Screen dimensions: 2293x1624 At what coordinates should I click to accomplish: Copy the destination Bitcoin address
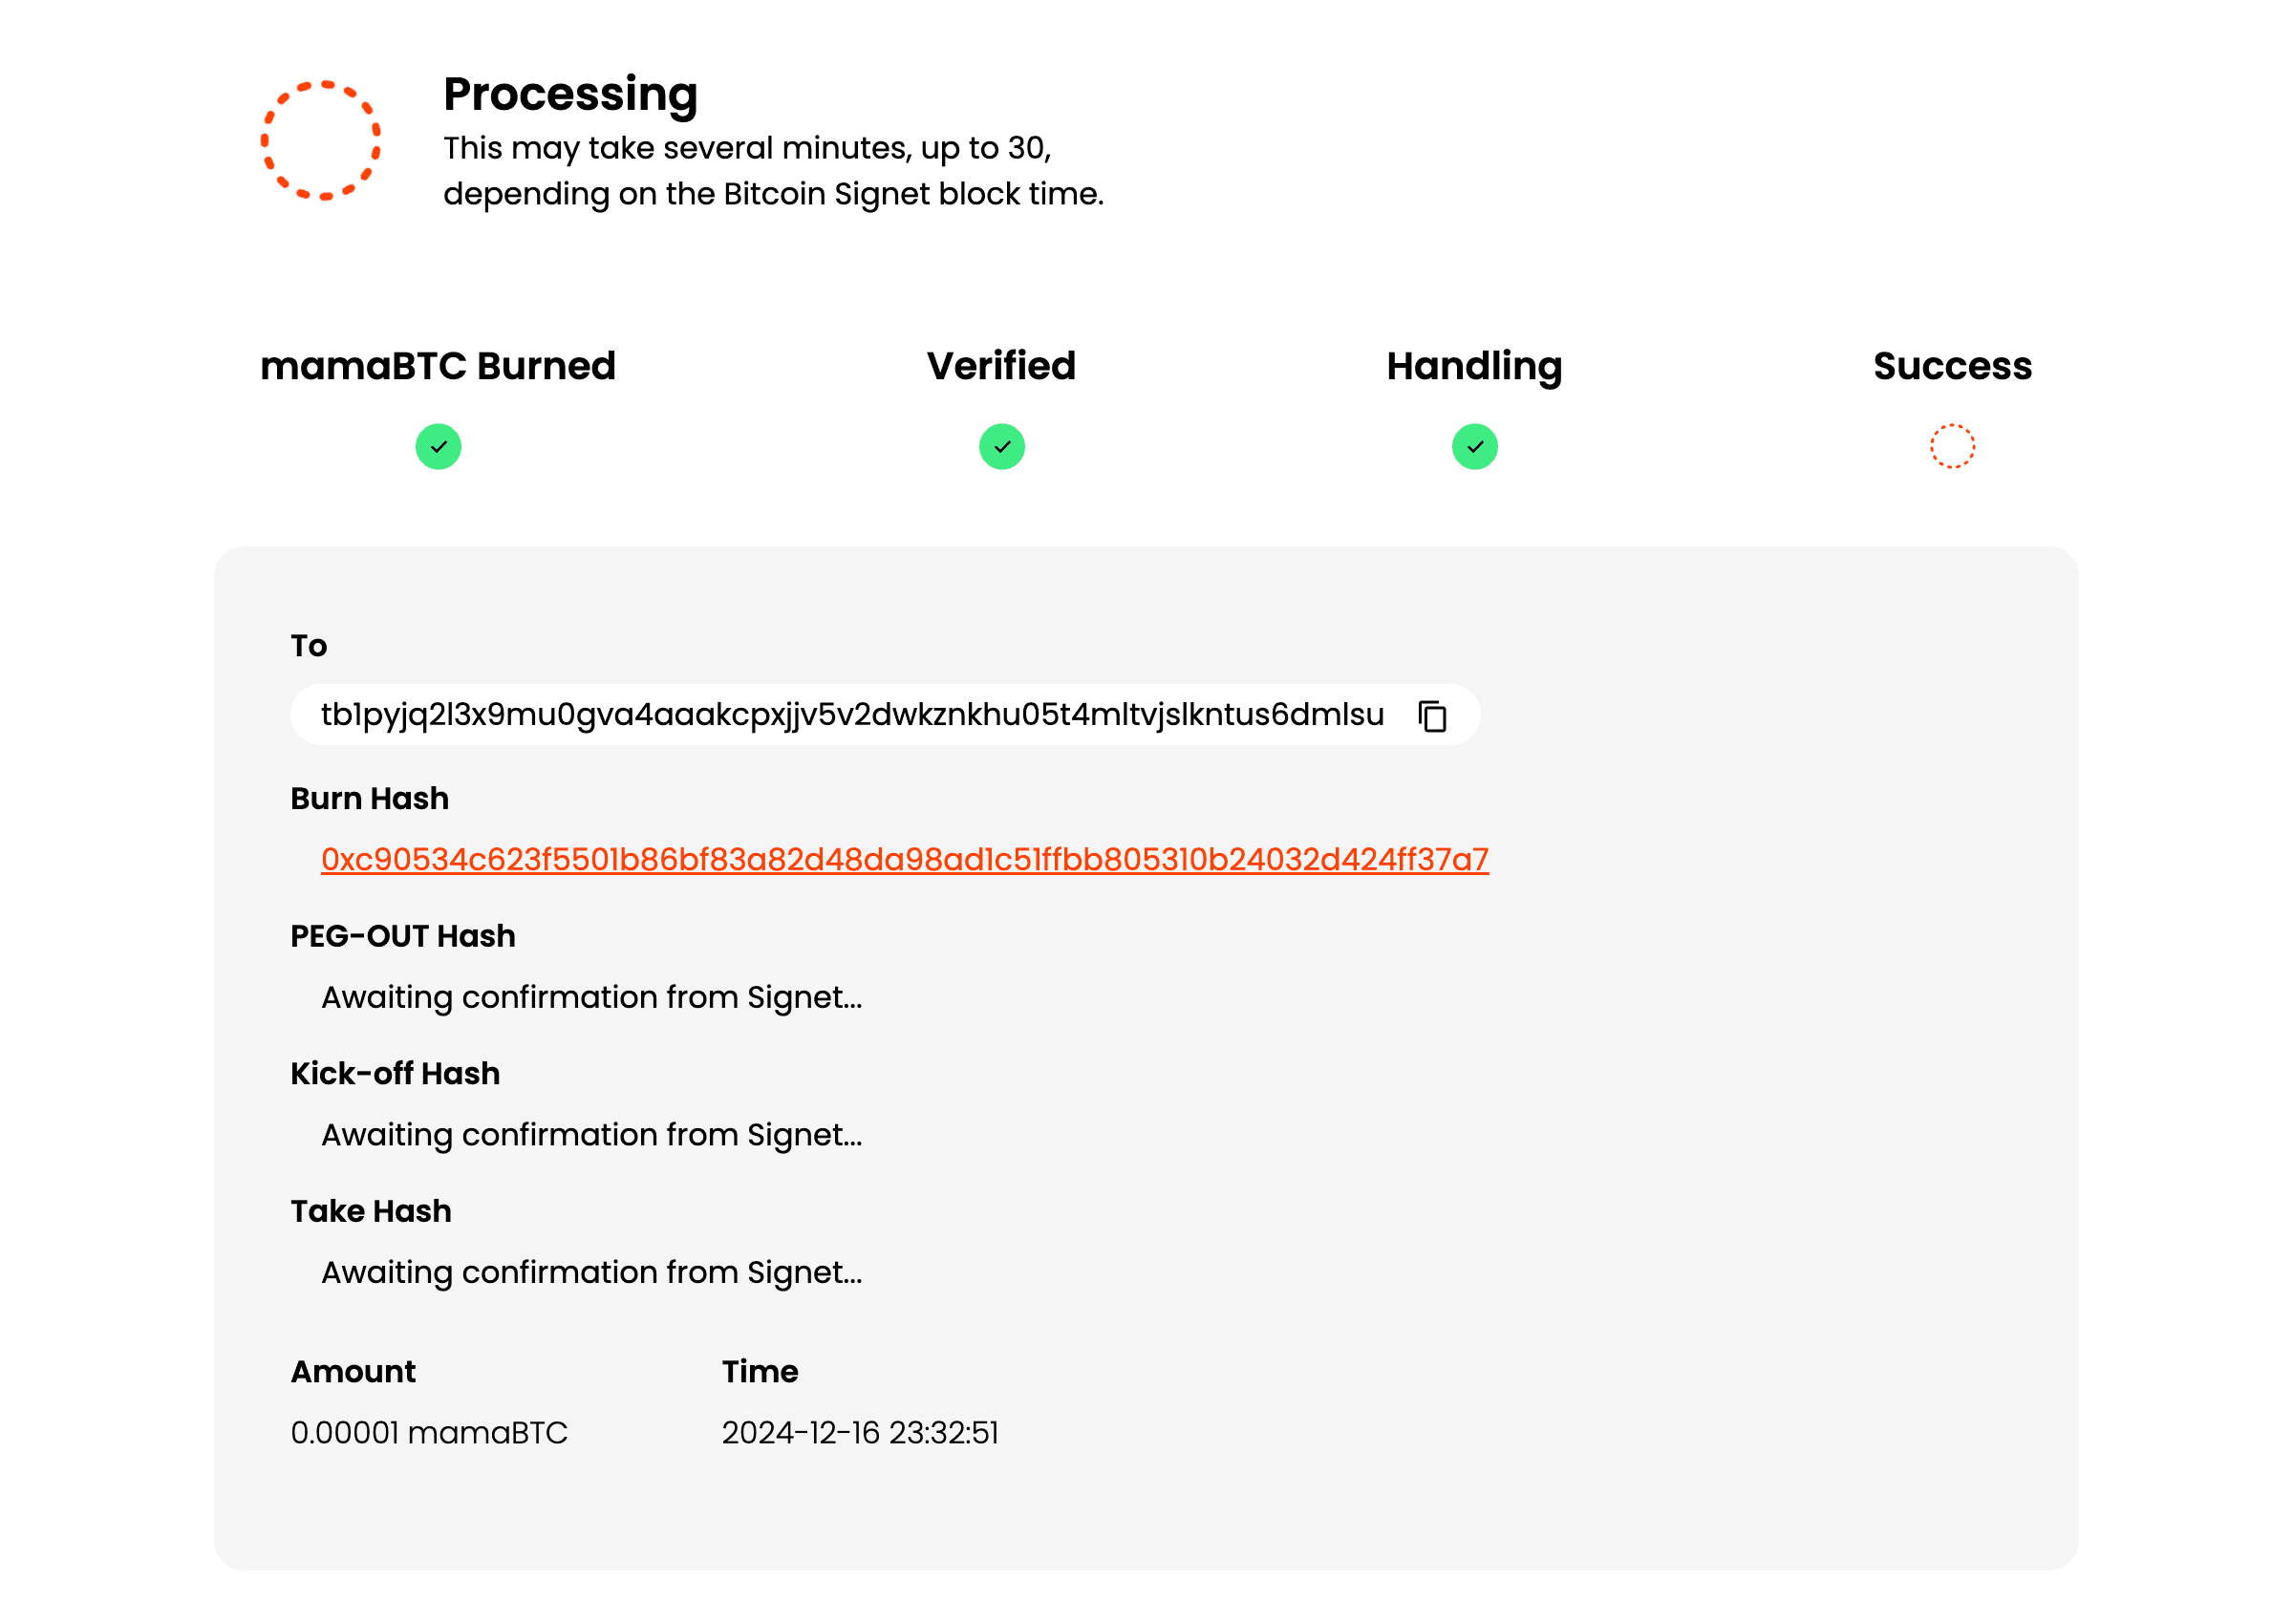(x=1432, y=716)
